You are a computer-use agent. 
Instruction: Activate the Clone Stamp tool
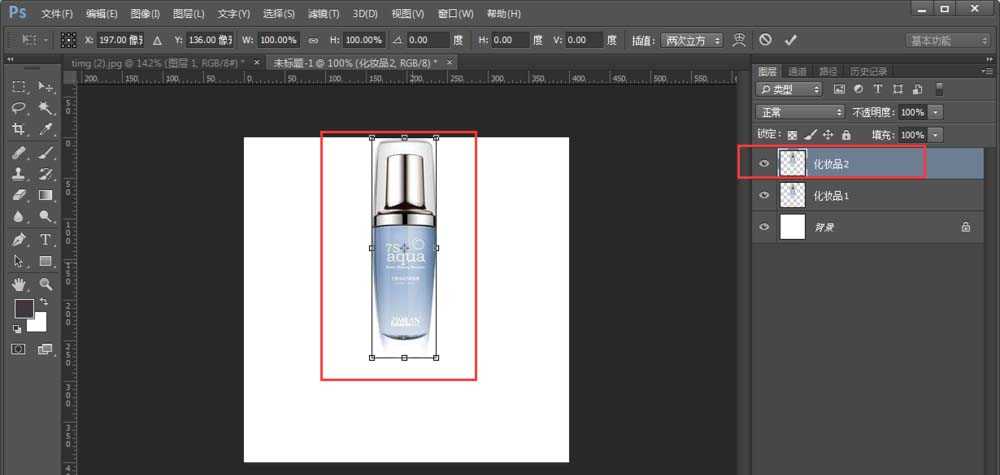19,174
